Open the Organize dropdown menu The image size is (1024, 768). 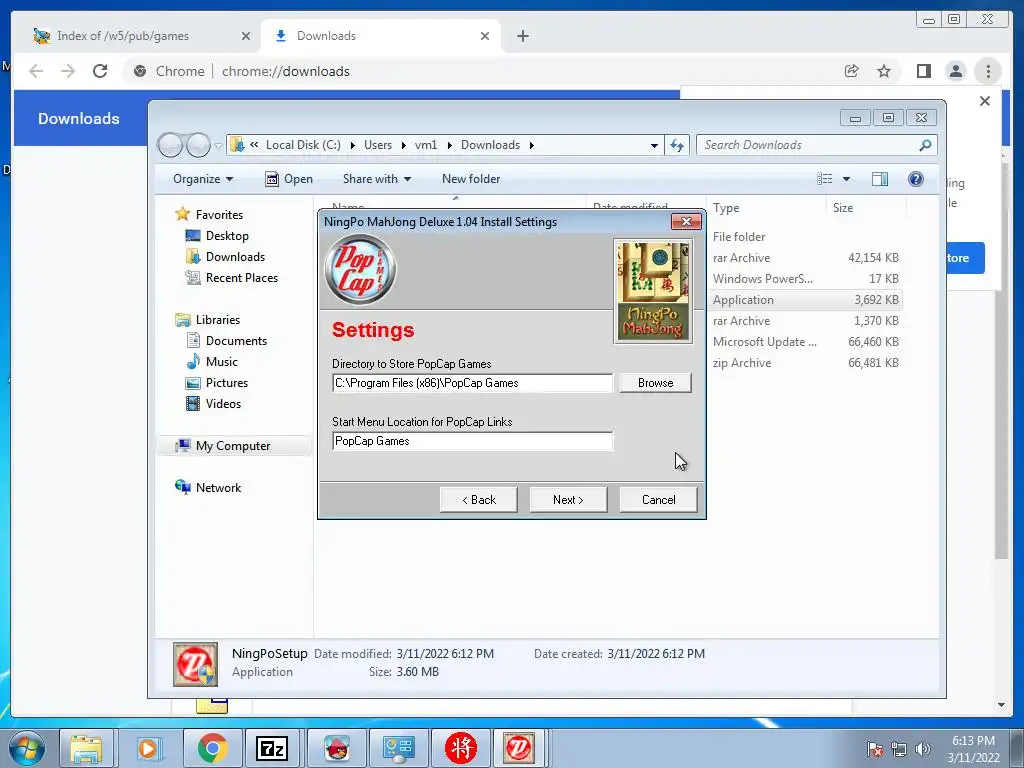pyautogui.click(x=202, y=179)
